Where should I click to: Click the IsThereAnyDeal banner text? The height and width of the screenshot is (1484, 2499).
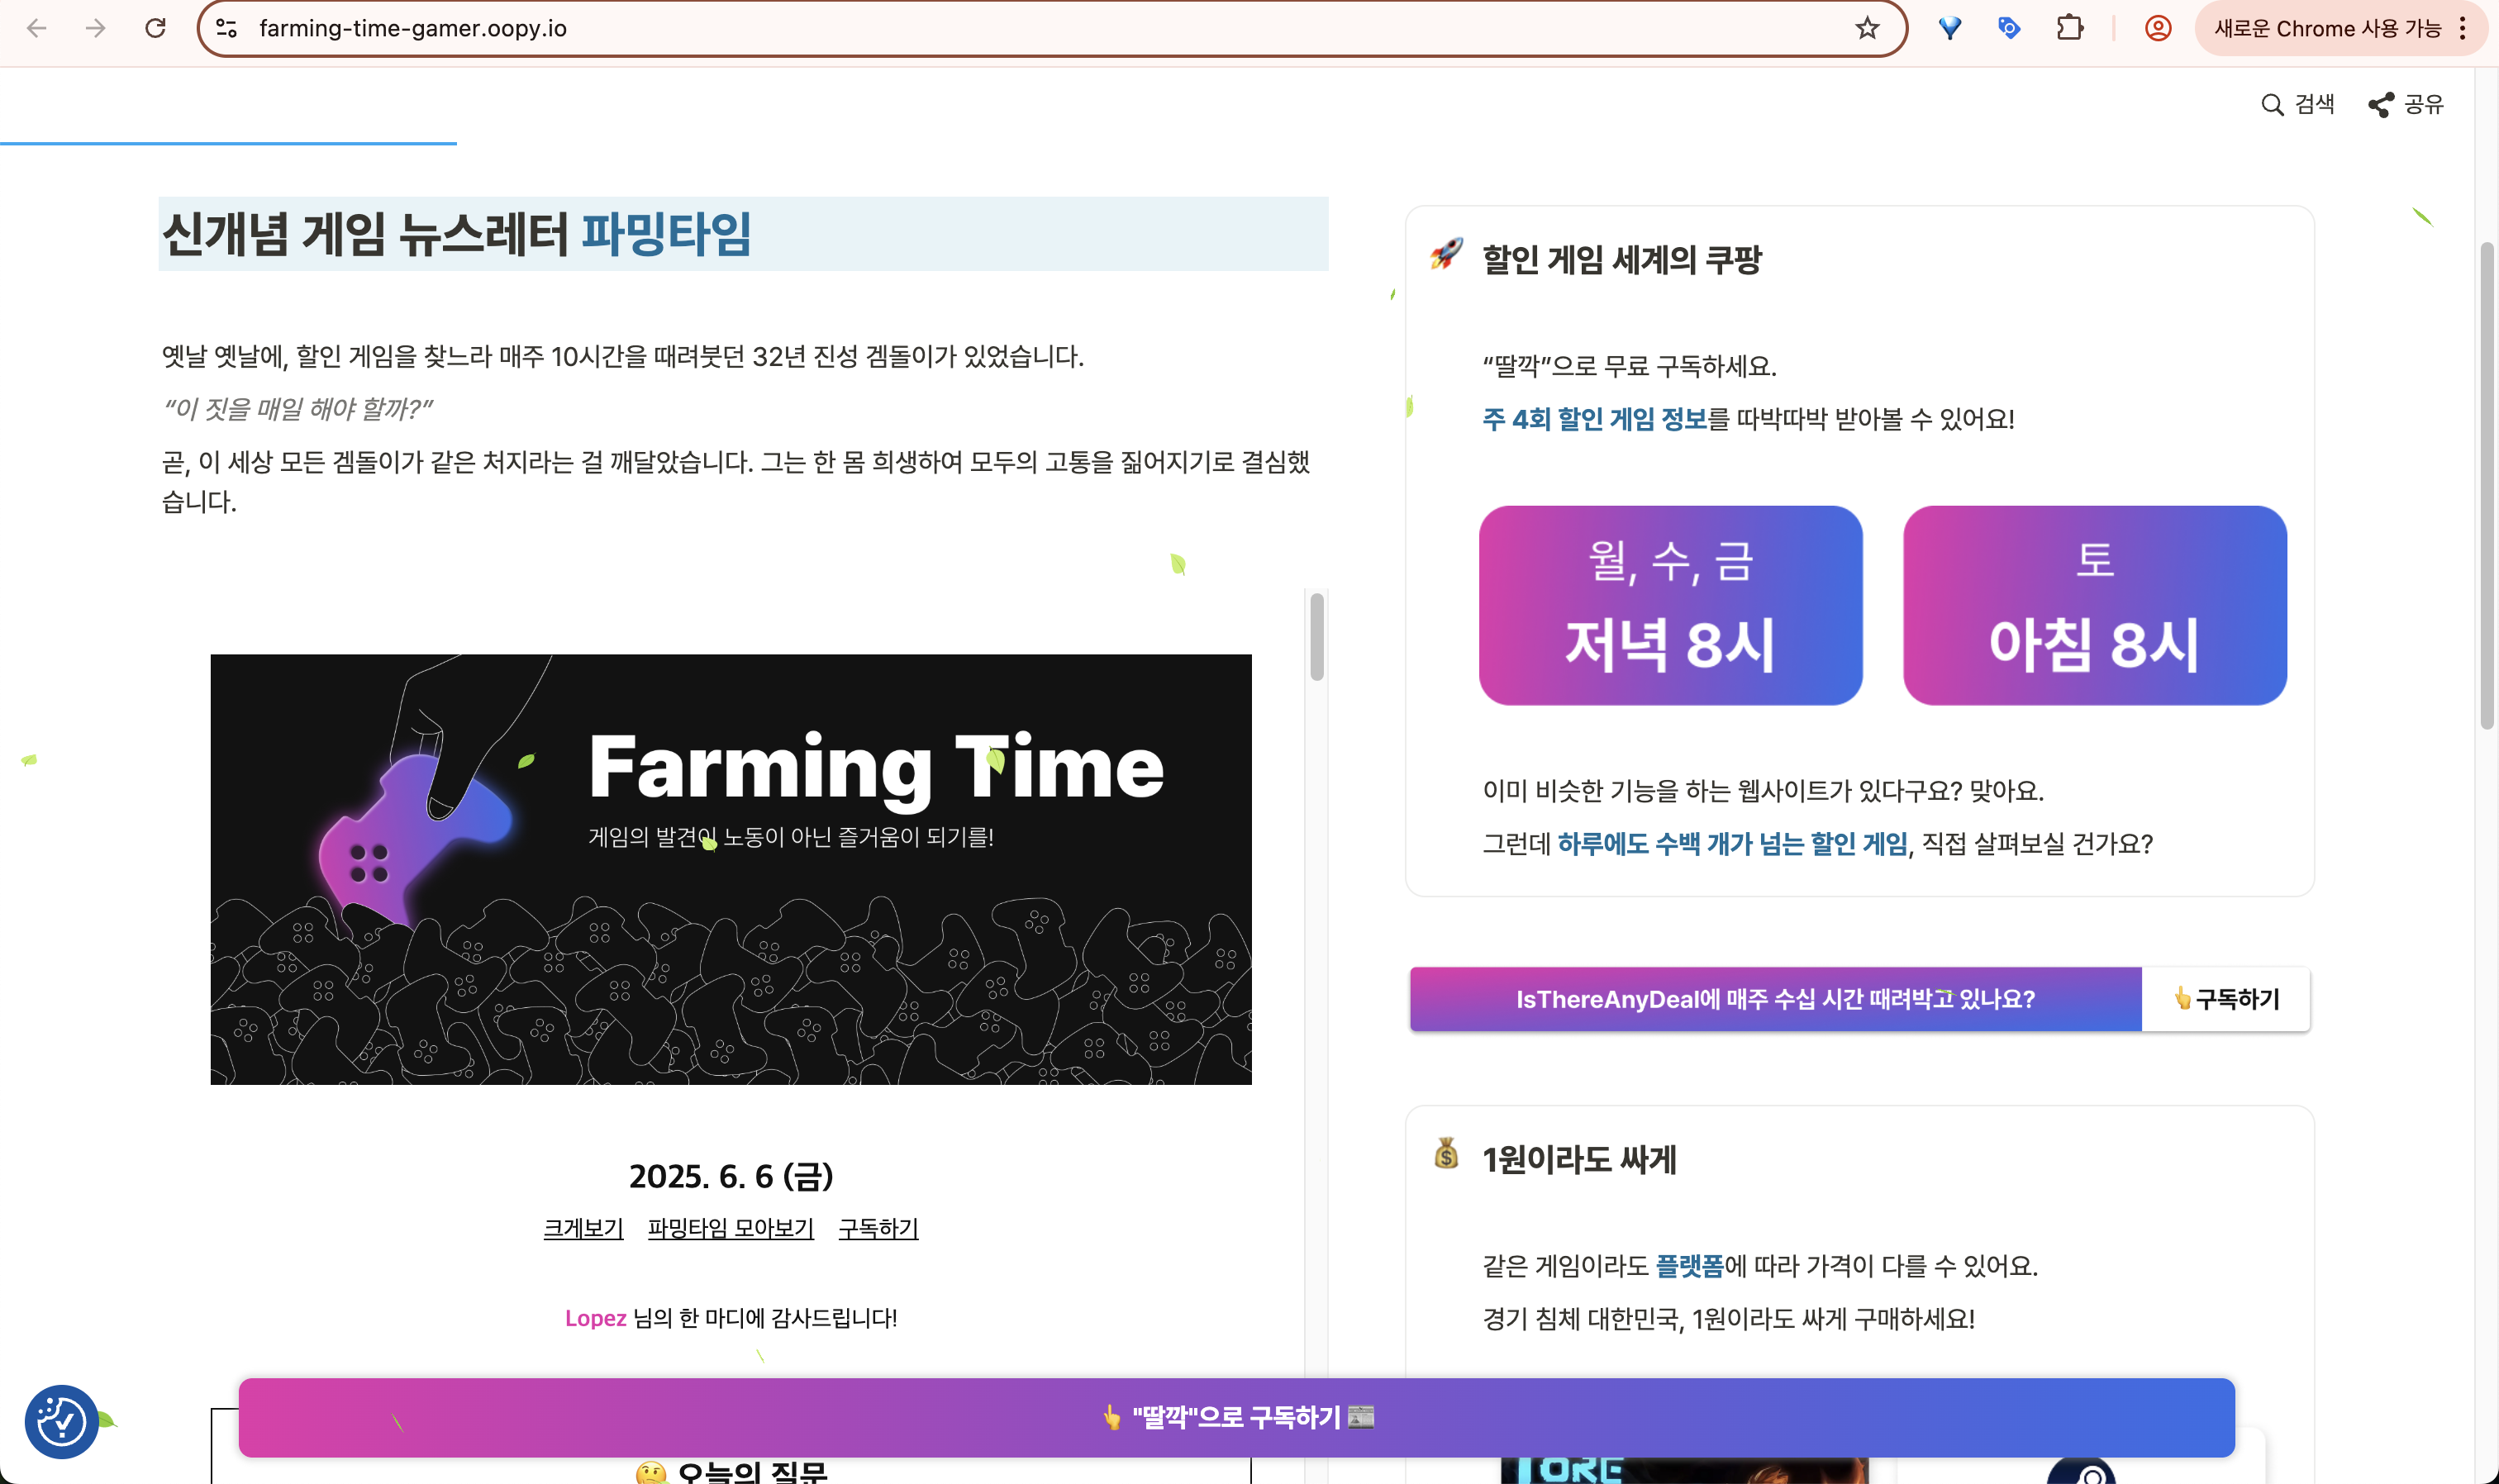1775,999
